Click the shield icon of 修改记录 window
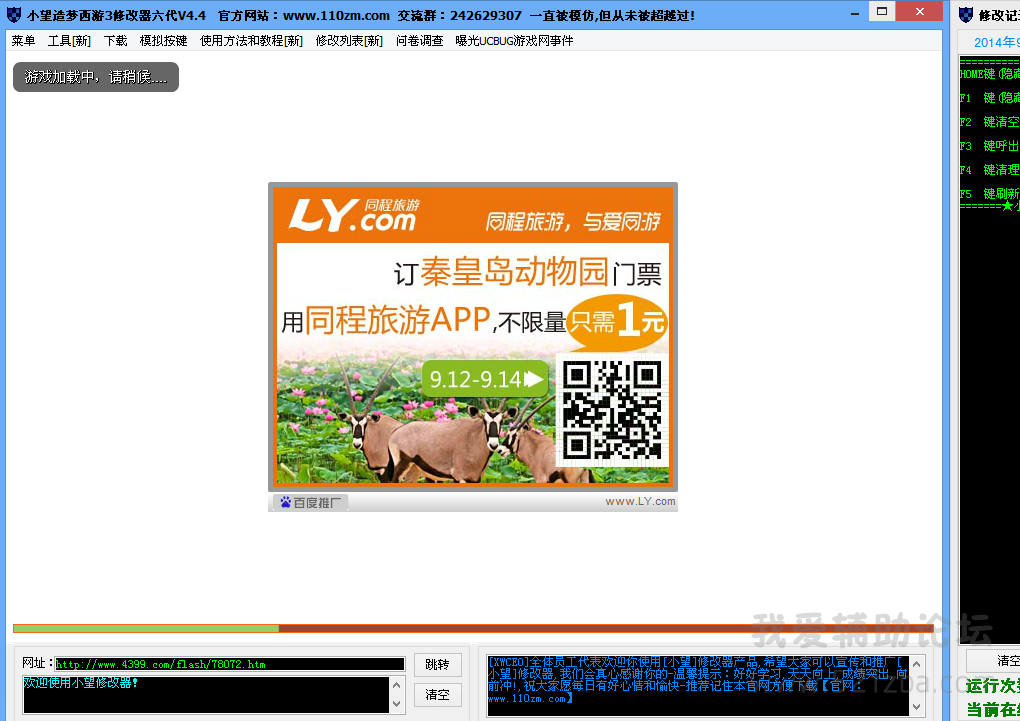This screenshot has width=1020, height=721. (966, 15)
